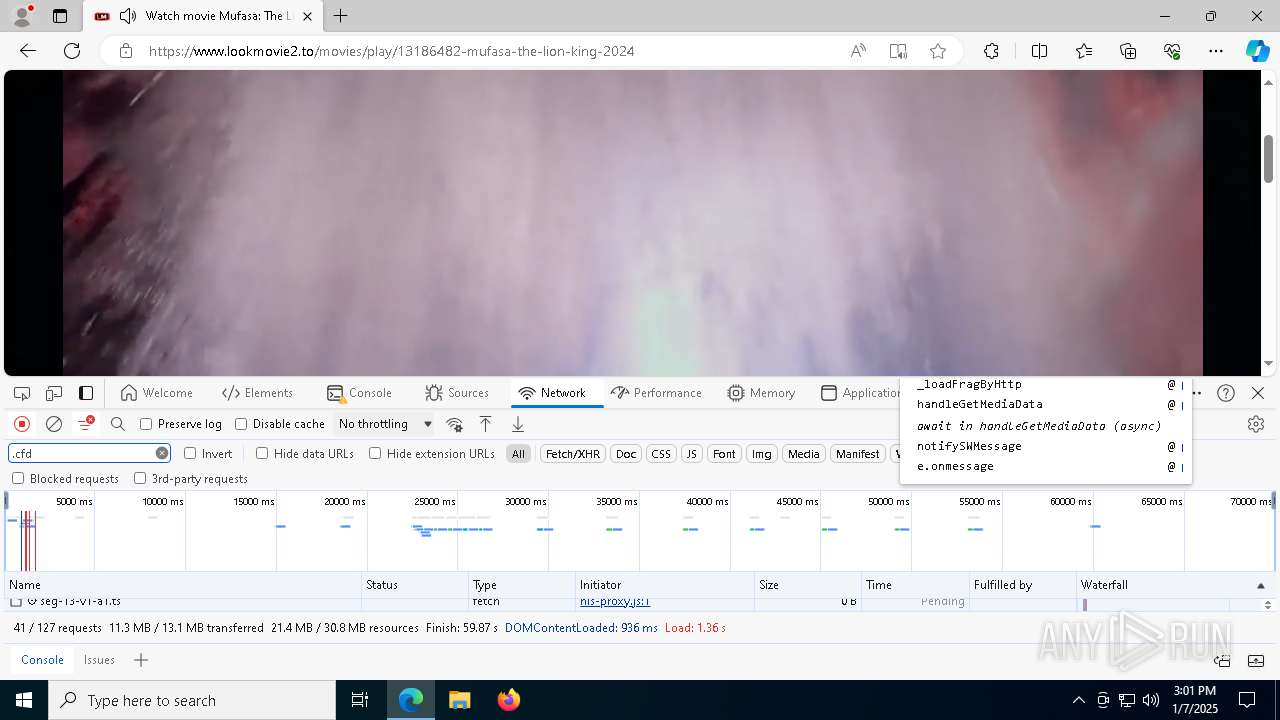Open File Explorer from taskbar
1280x720 pixels.
[459, 700]
